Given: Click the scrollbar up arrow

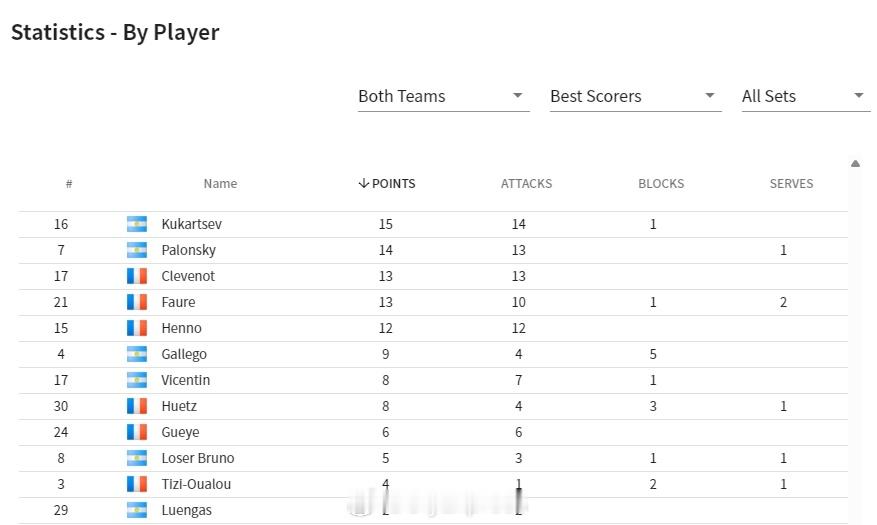Looking at the screenshot, I should tap(855, 164).
